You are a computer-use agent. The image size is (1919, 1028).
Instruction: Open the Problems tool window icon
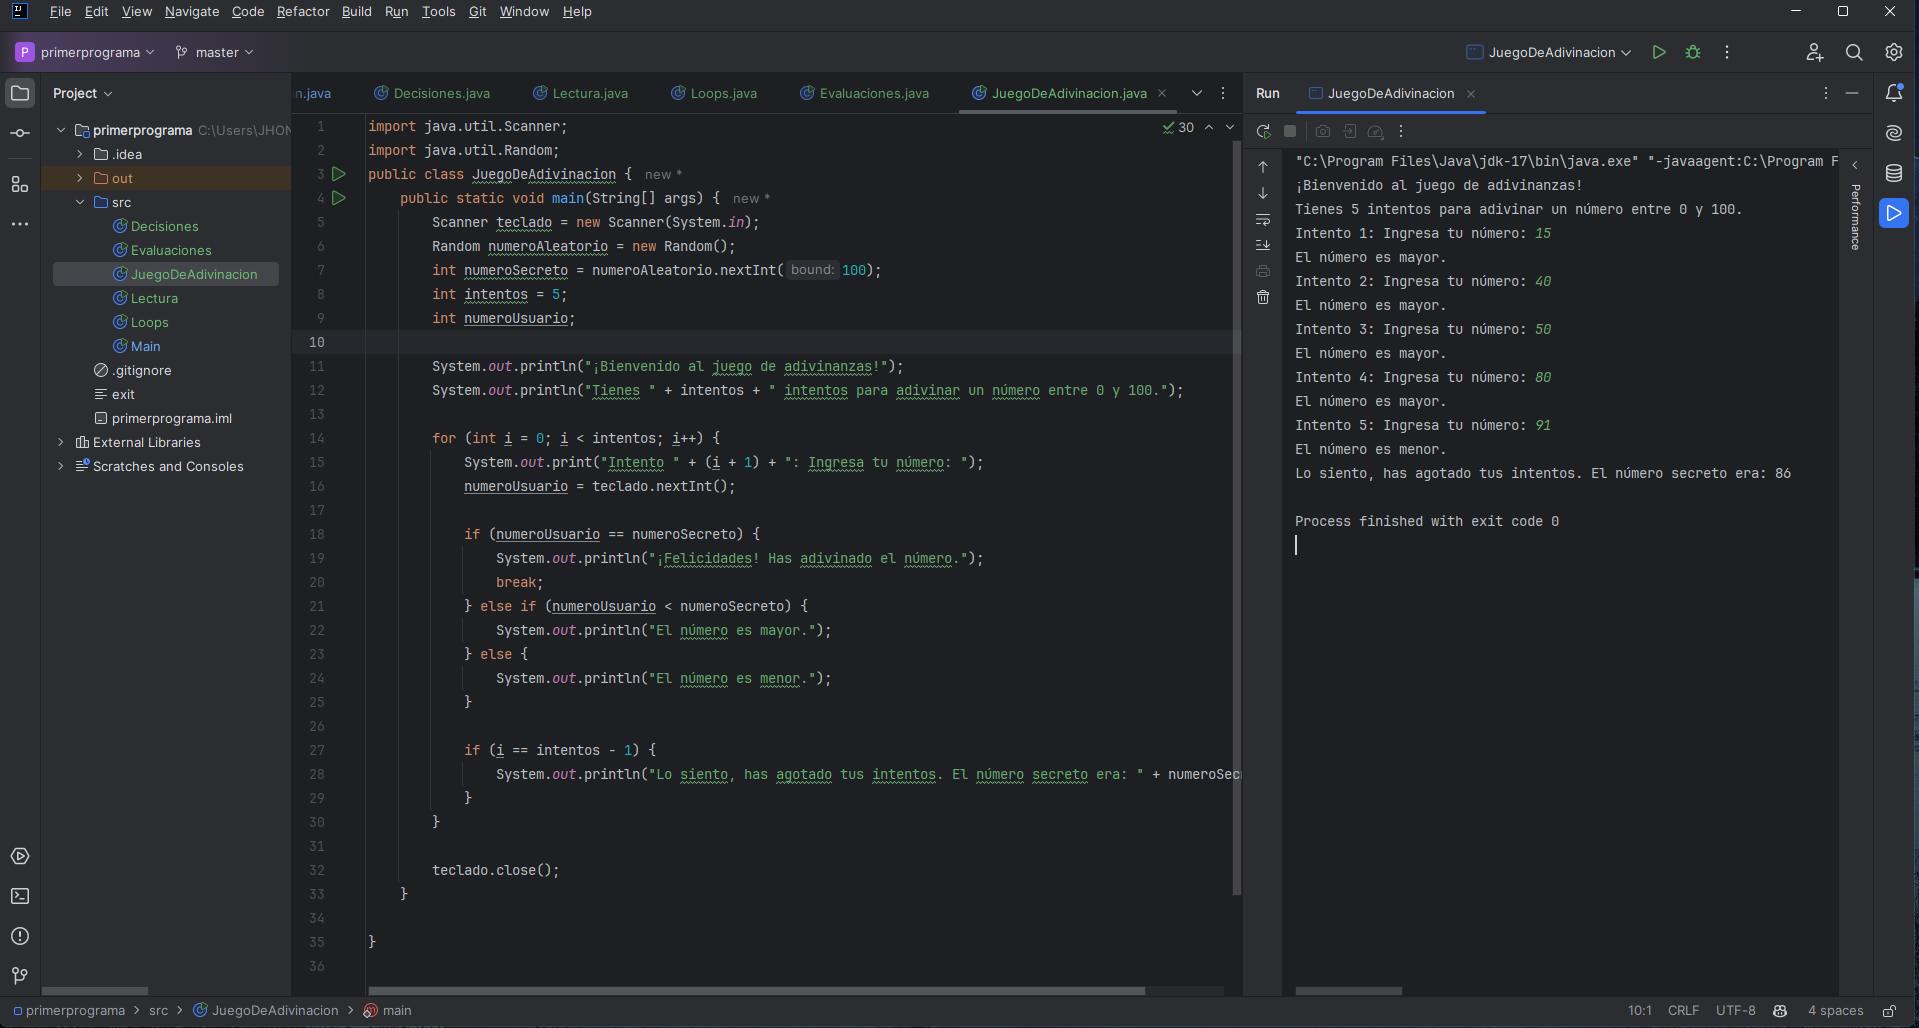point(20,936)
